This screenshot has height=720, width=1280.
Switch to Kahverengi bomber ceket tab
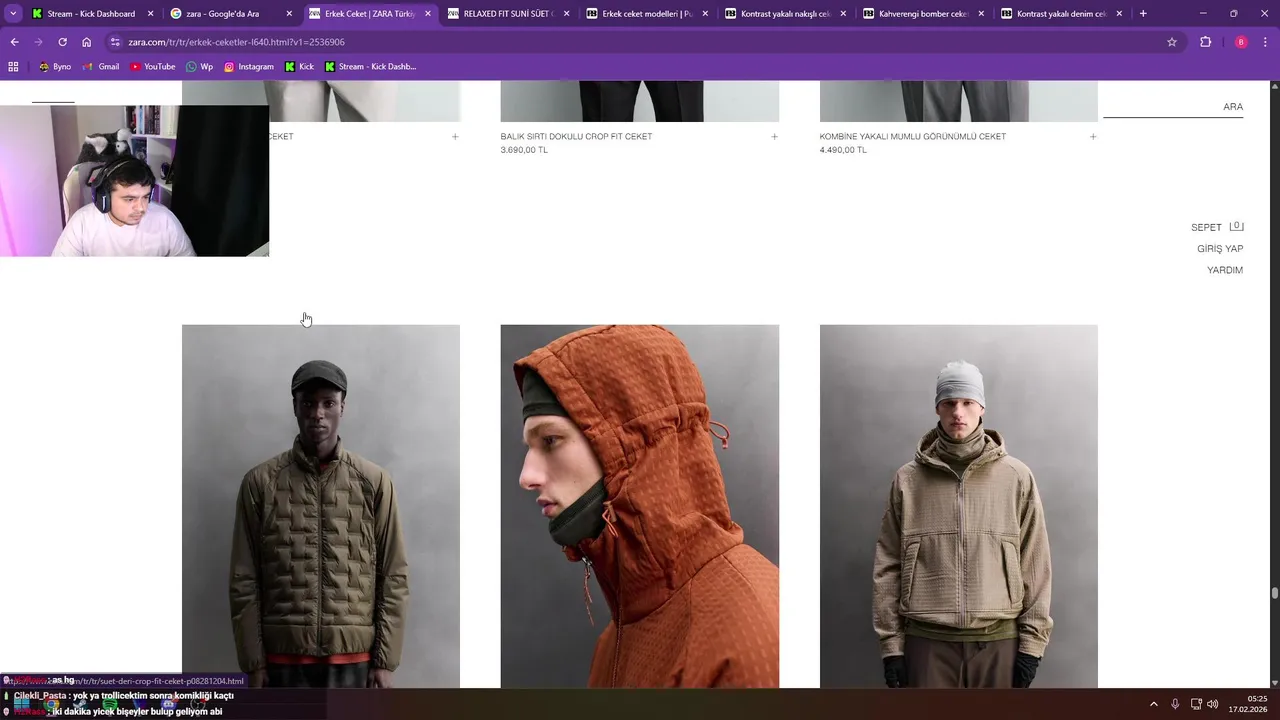pos(923,14)
